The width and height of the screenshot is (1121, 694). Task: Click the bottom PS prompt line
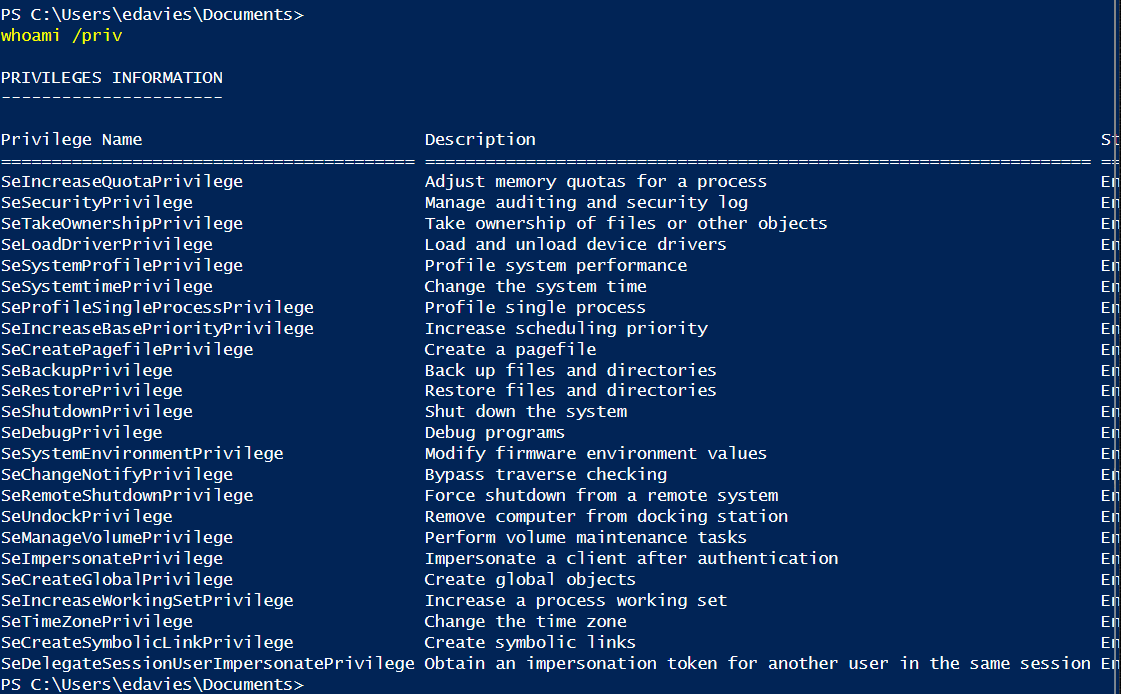click(151, 684)
